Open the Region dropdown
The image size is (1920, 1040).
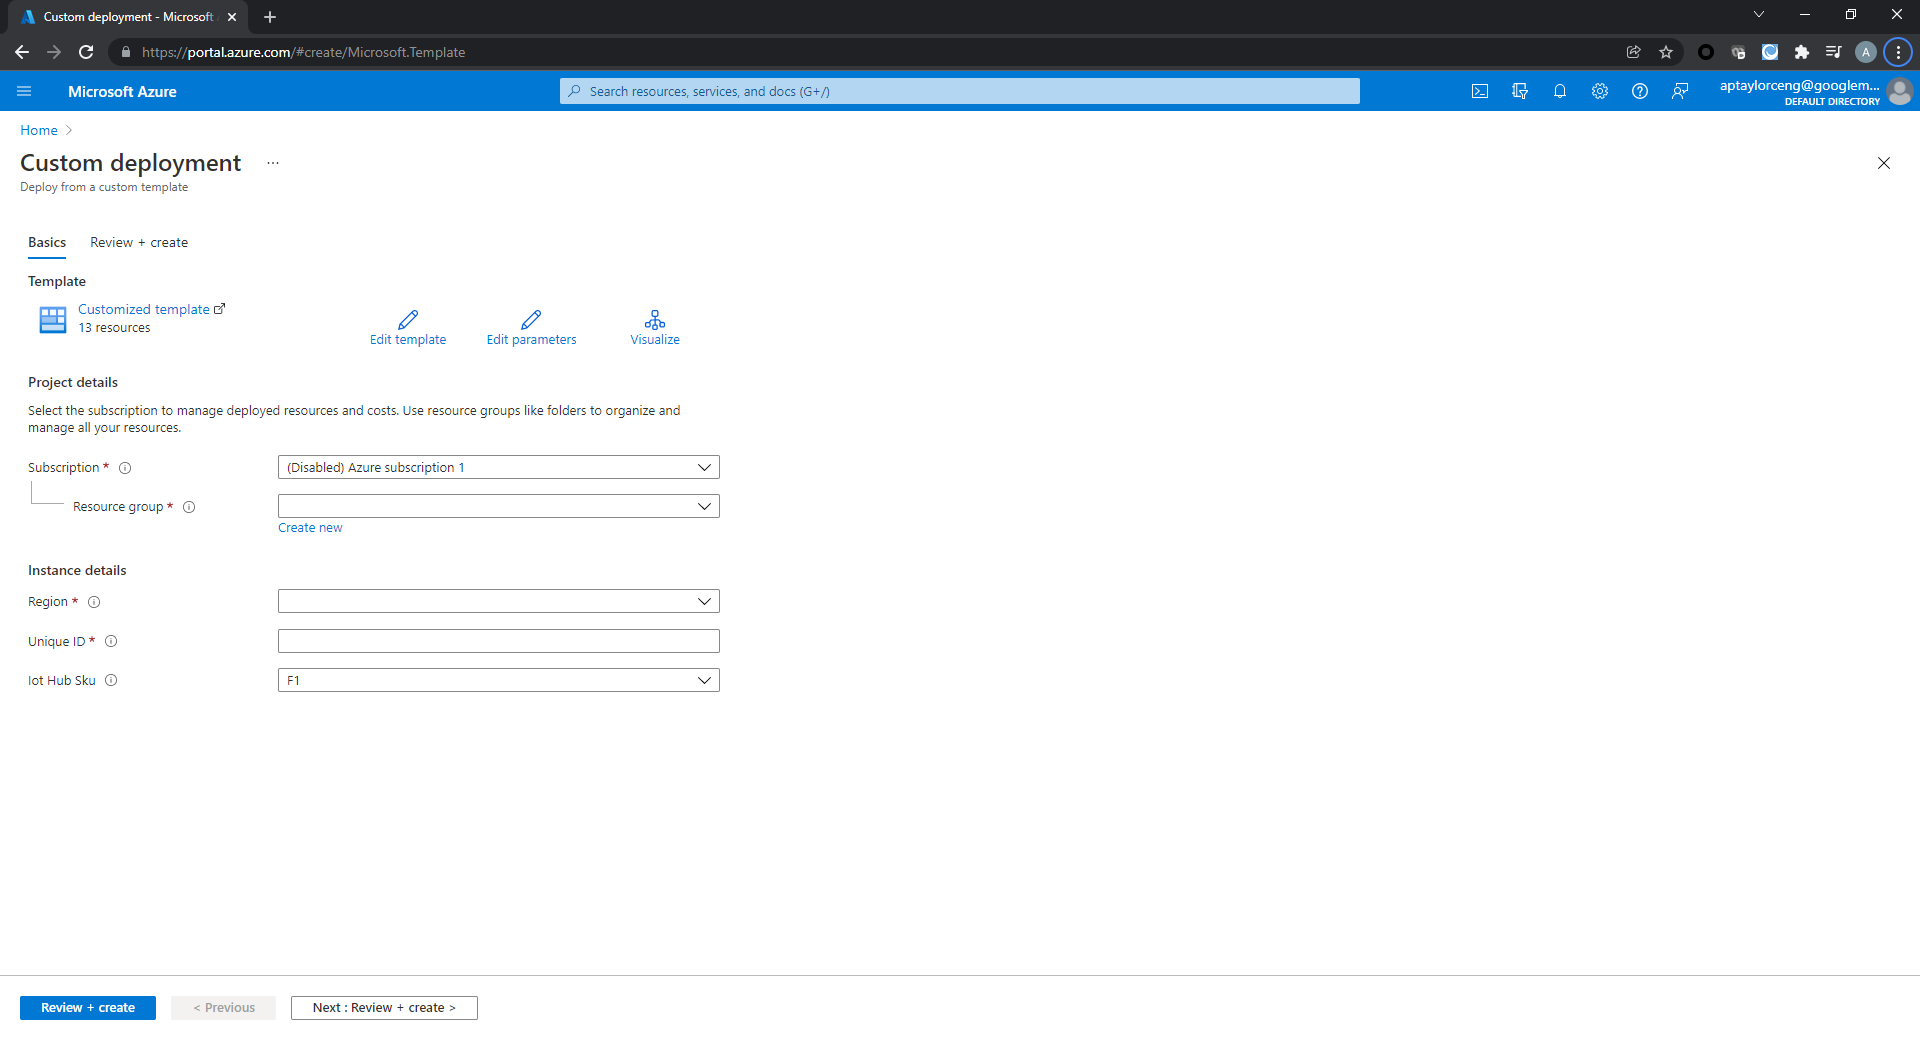[x=498, y=601]
